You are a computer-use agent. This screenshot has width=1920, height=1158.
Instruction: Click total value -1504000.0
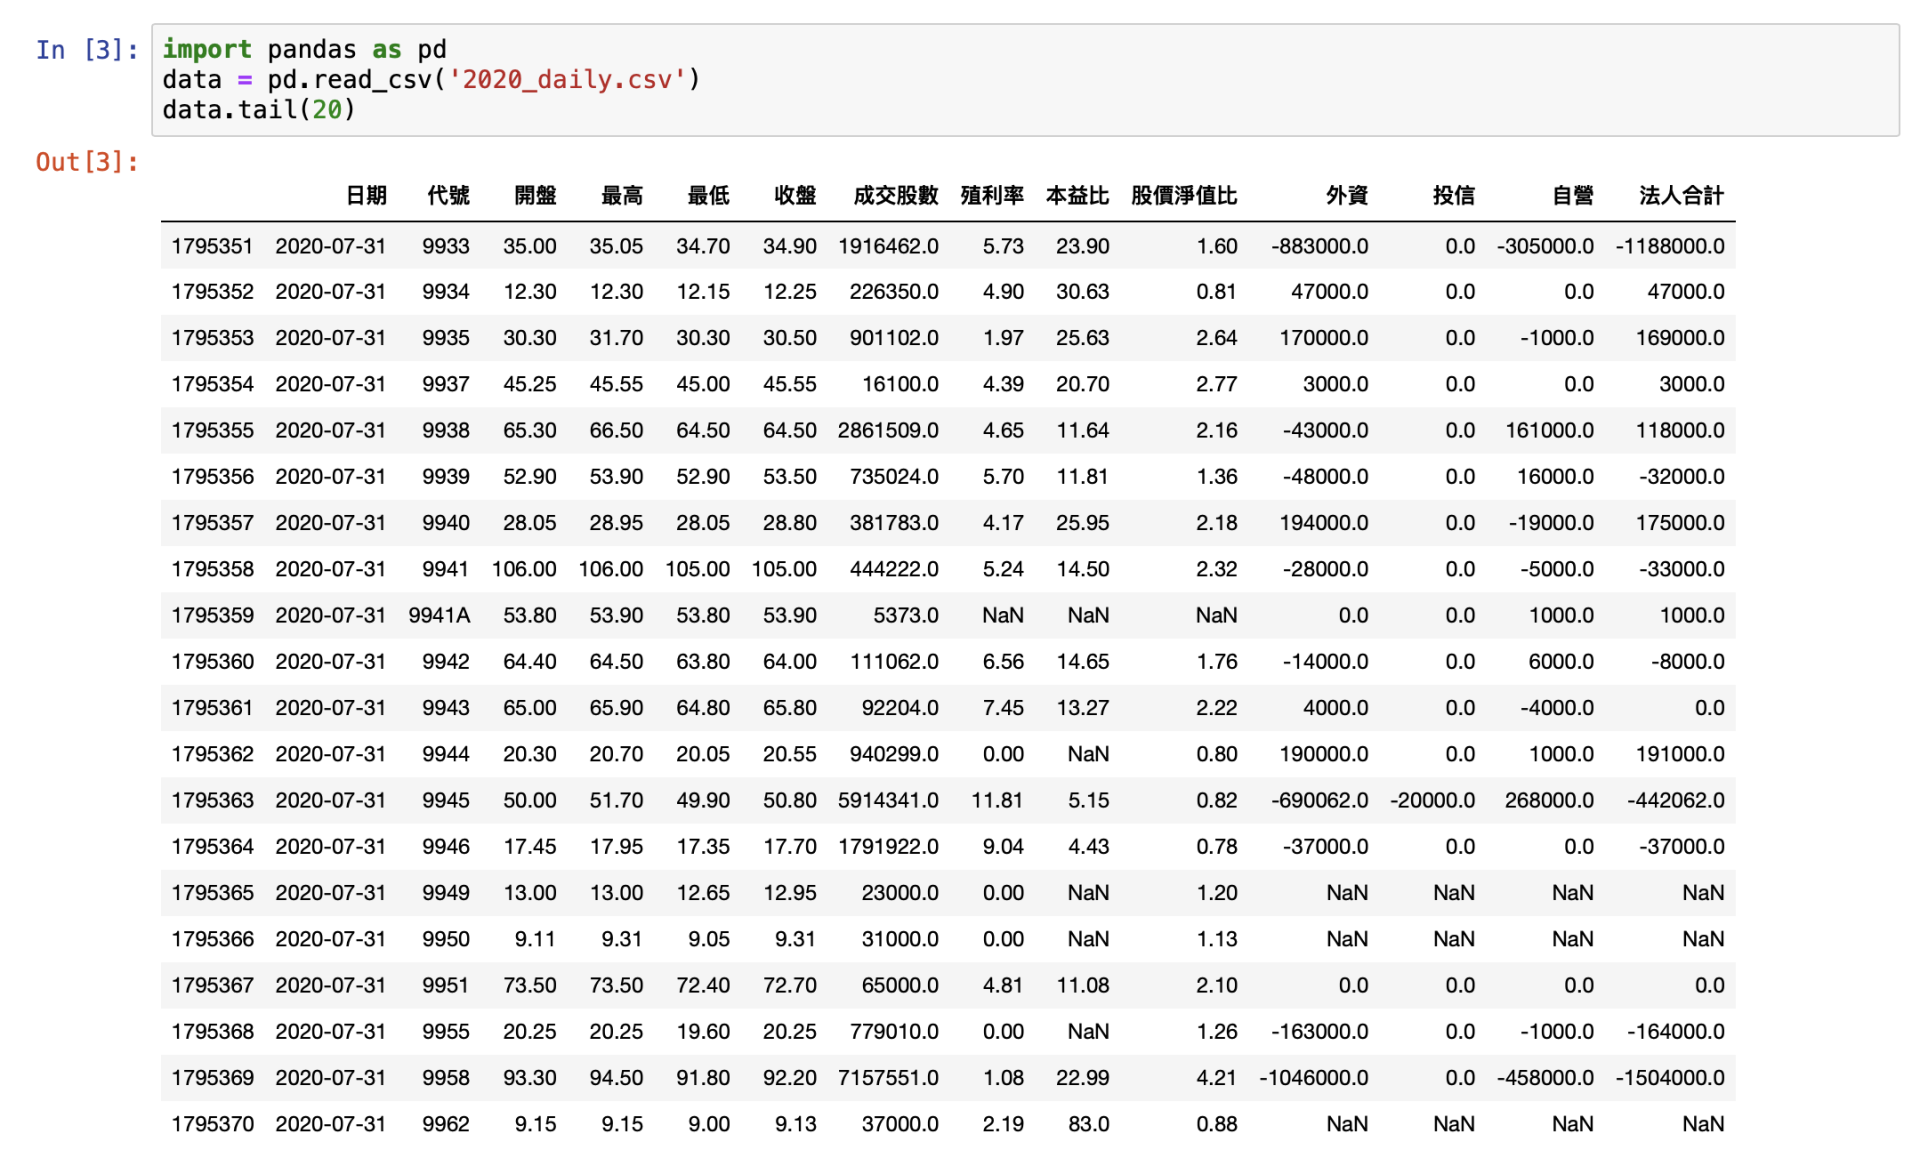(1670, 1078)
